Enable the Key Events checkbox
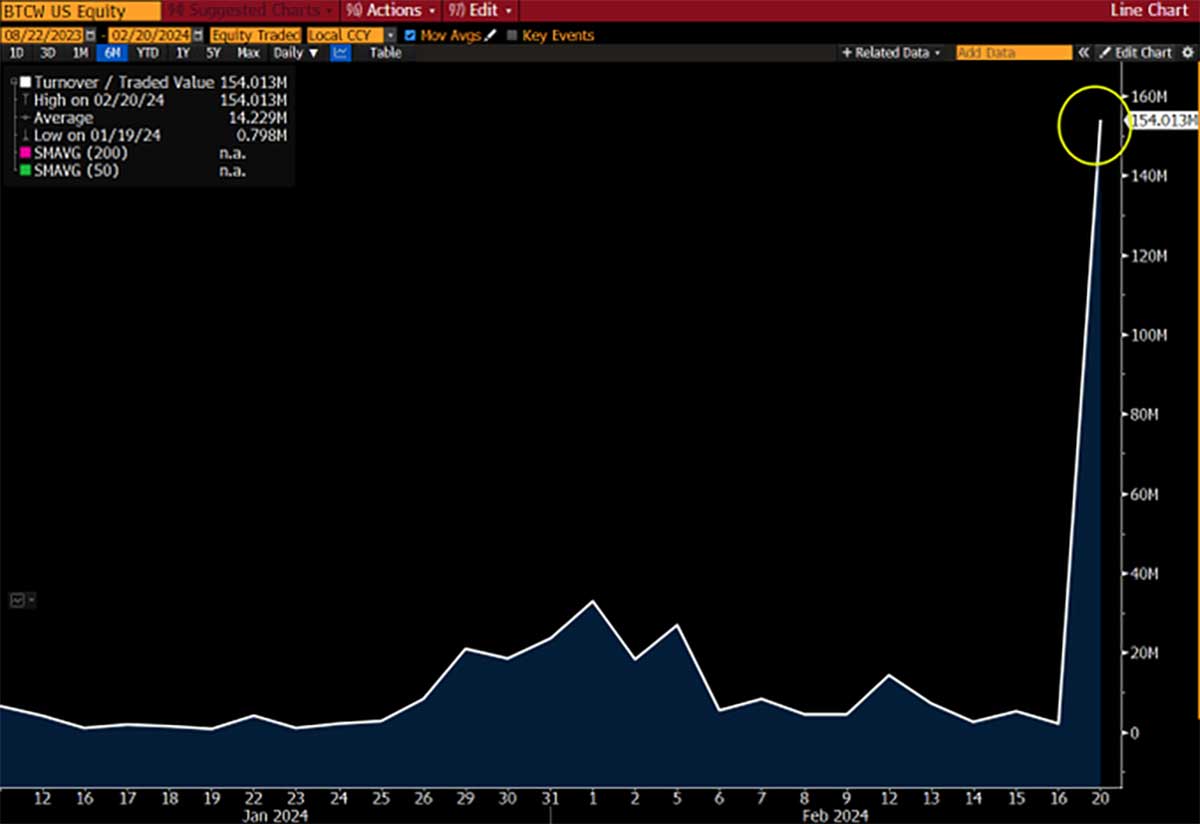Screen dimensions: 1200x824 (512, 35)
